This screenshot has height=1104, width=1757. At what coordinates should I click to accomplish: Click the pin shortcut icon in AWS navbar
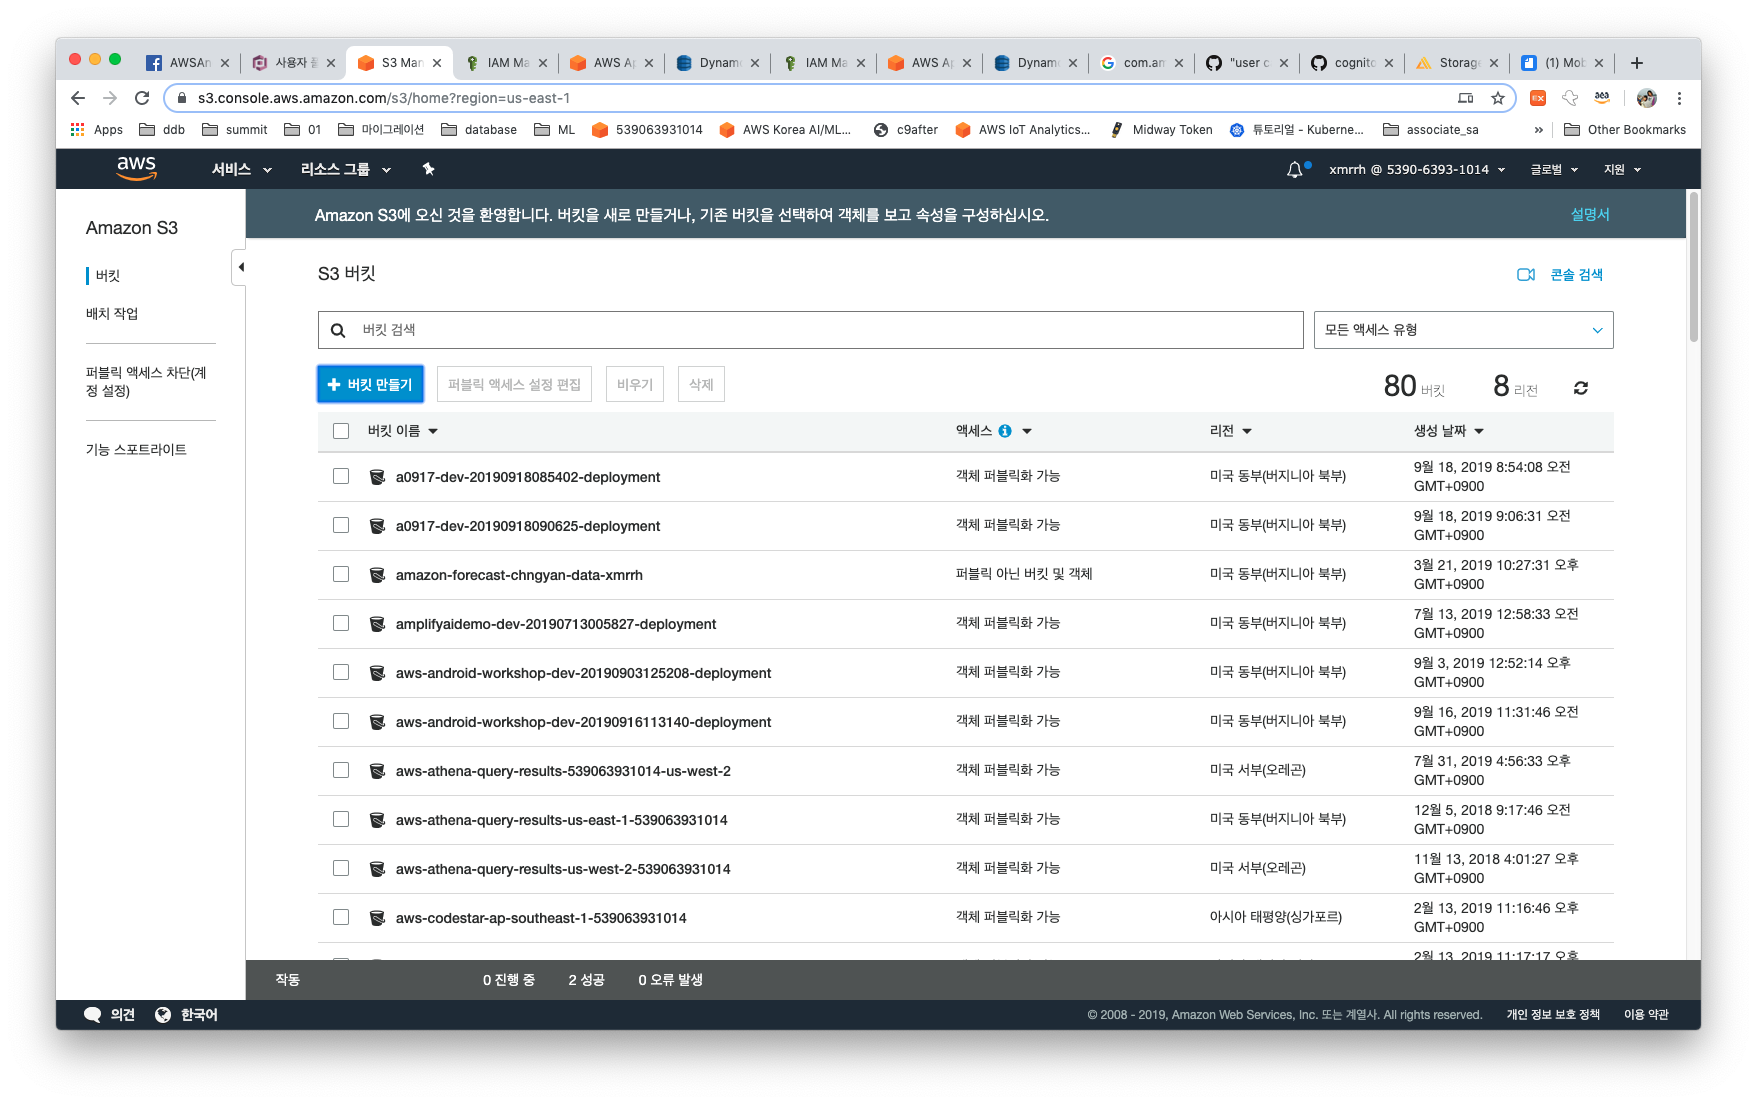click(x=428, y=169)
